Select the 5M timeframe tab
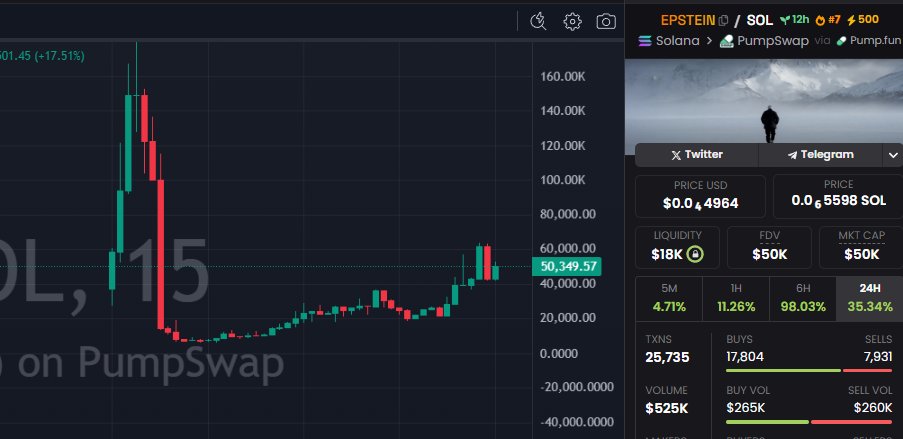 669,299
